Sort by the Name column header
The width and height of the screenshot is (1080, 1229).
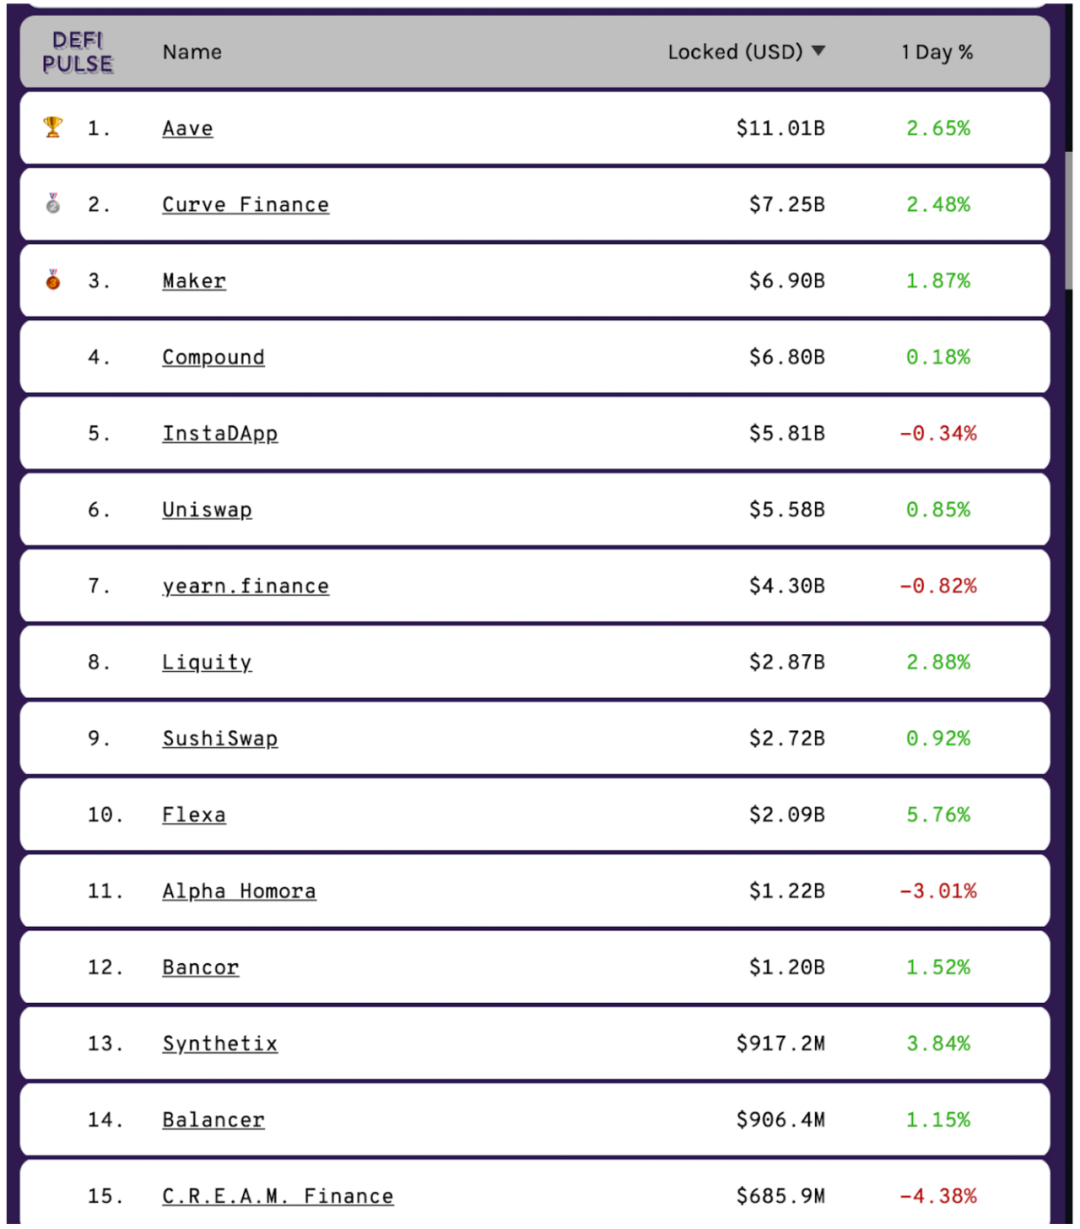192,52
